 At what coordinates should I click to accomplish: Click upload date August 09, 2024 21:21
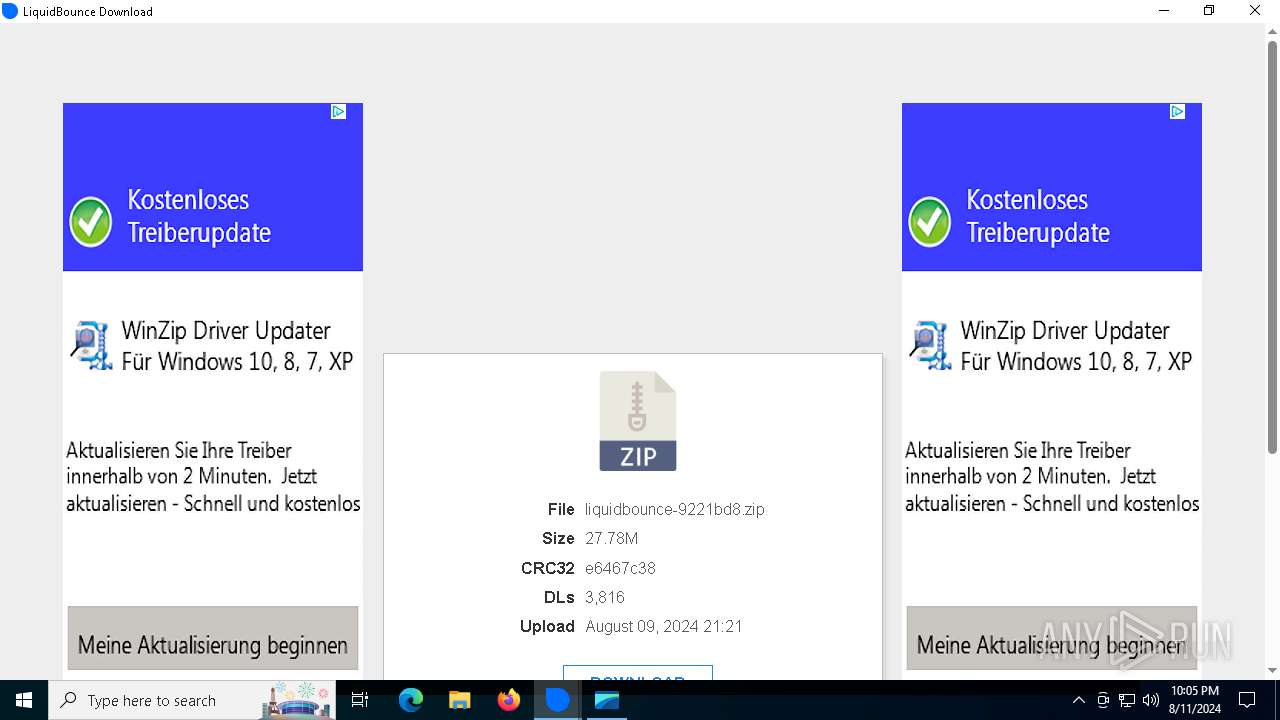[x=664, y=626]
